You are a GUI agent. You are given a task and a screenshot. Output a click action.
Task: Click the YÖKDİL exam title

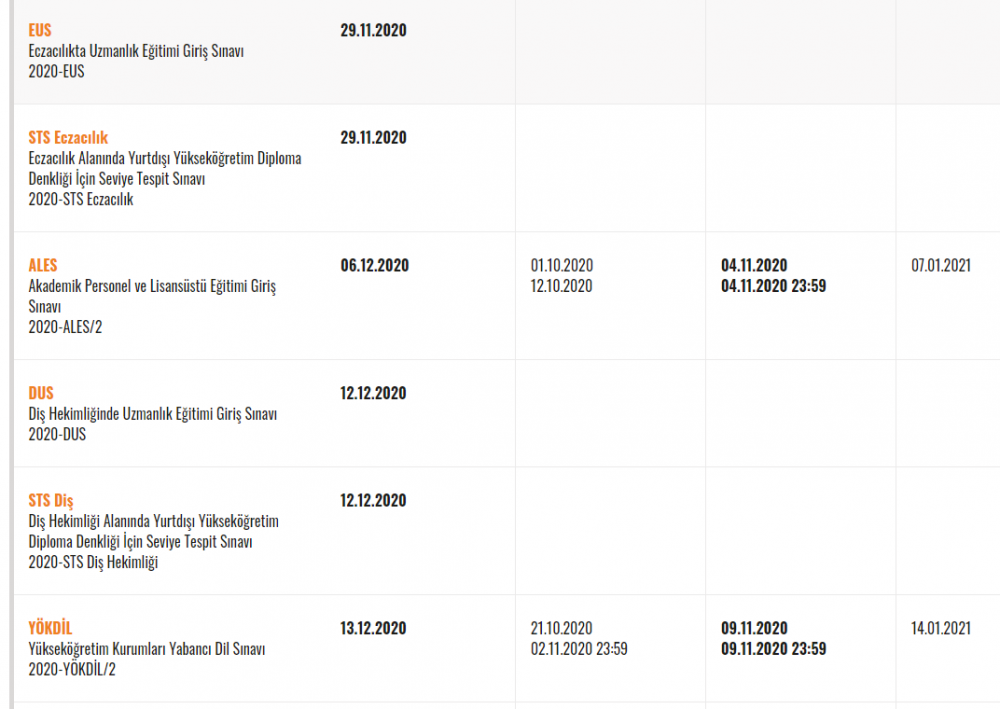(50, 628)
